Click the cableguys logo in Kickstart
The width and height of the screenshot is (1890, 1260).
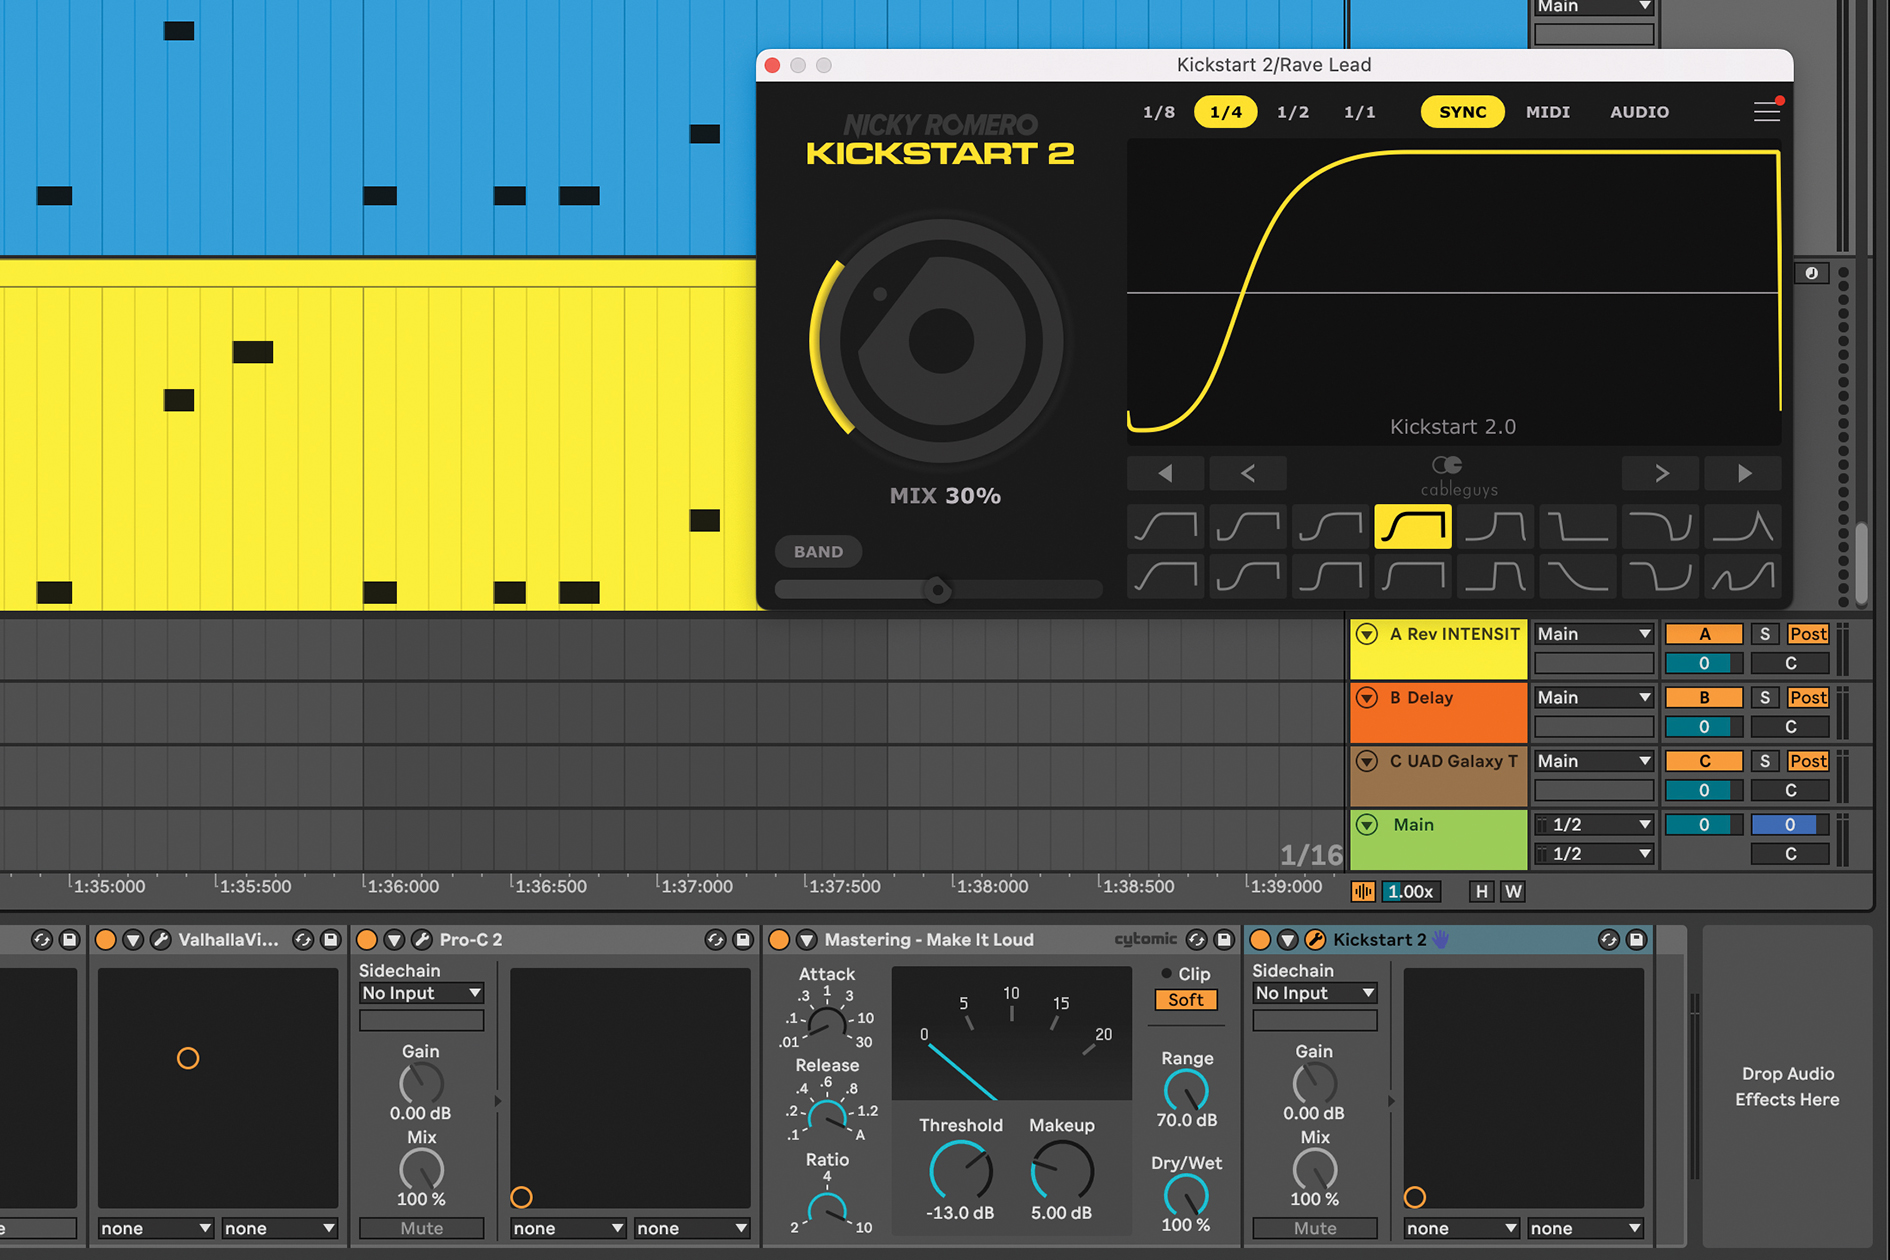1458,476
